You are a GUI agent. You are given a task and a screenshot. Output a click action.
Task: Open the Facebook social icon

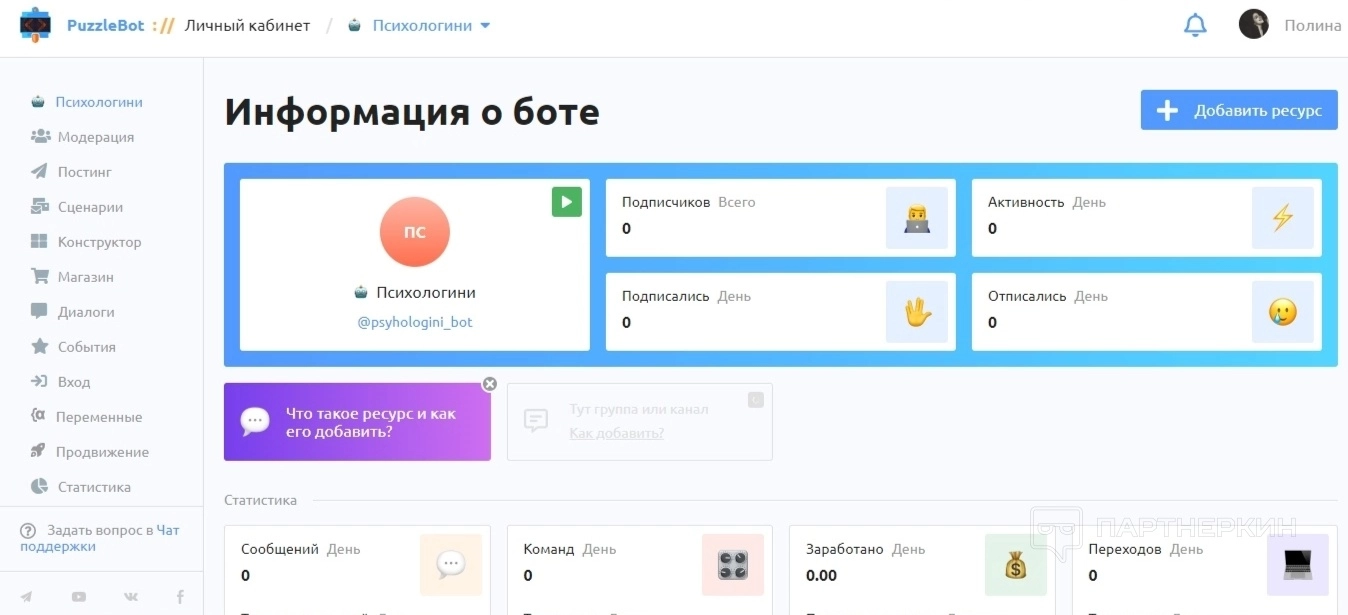point(180,597)
